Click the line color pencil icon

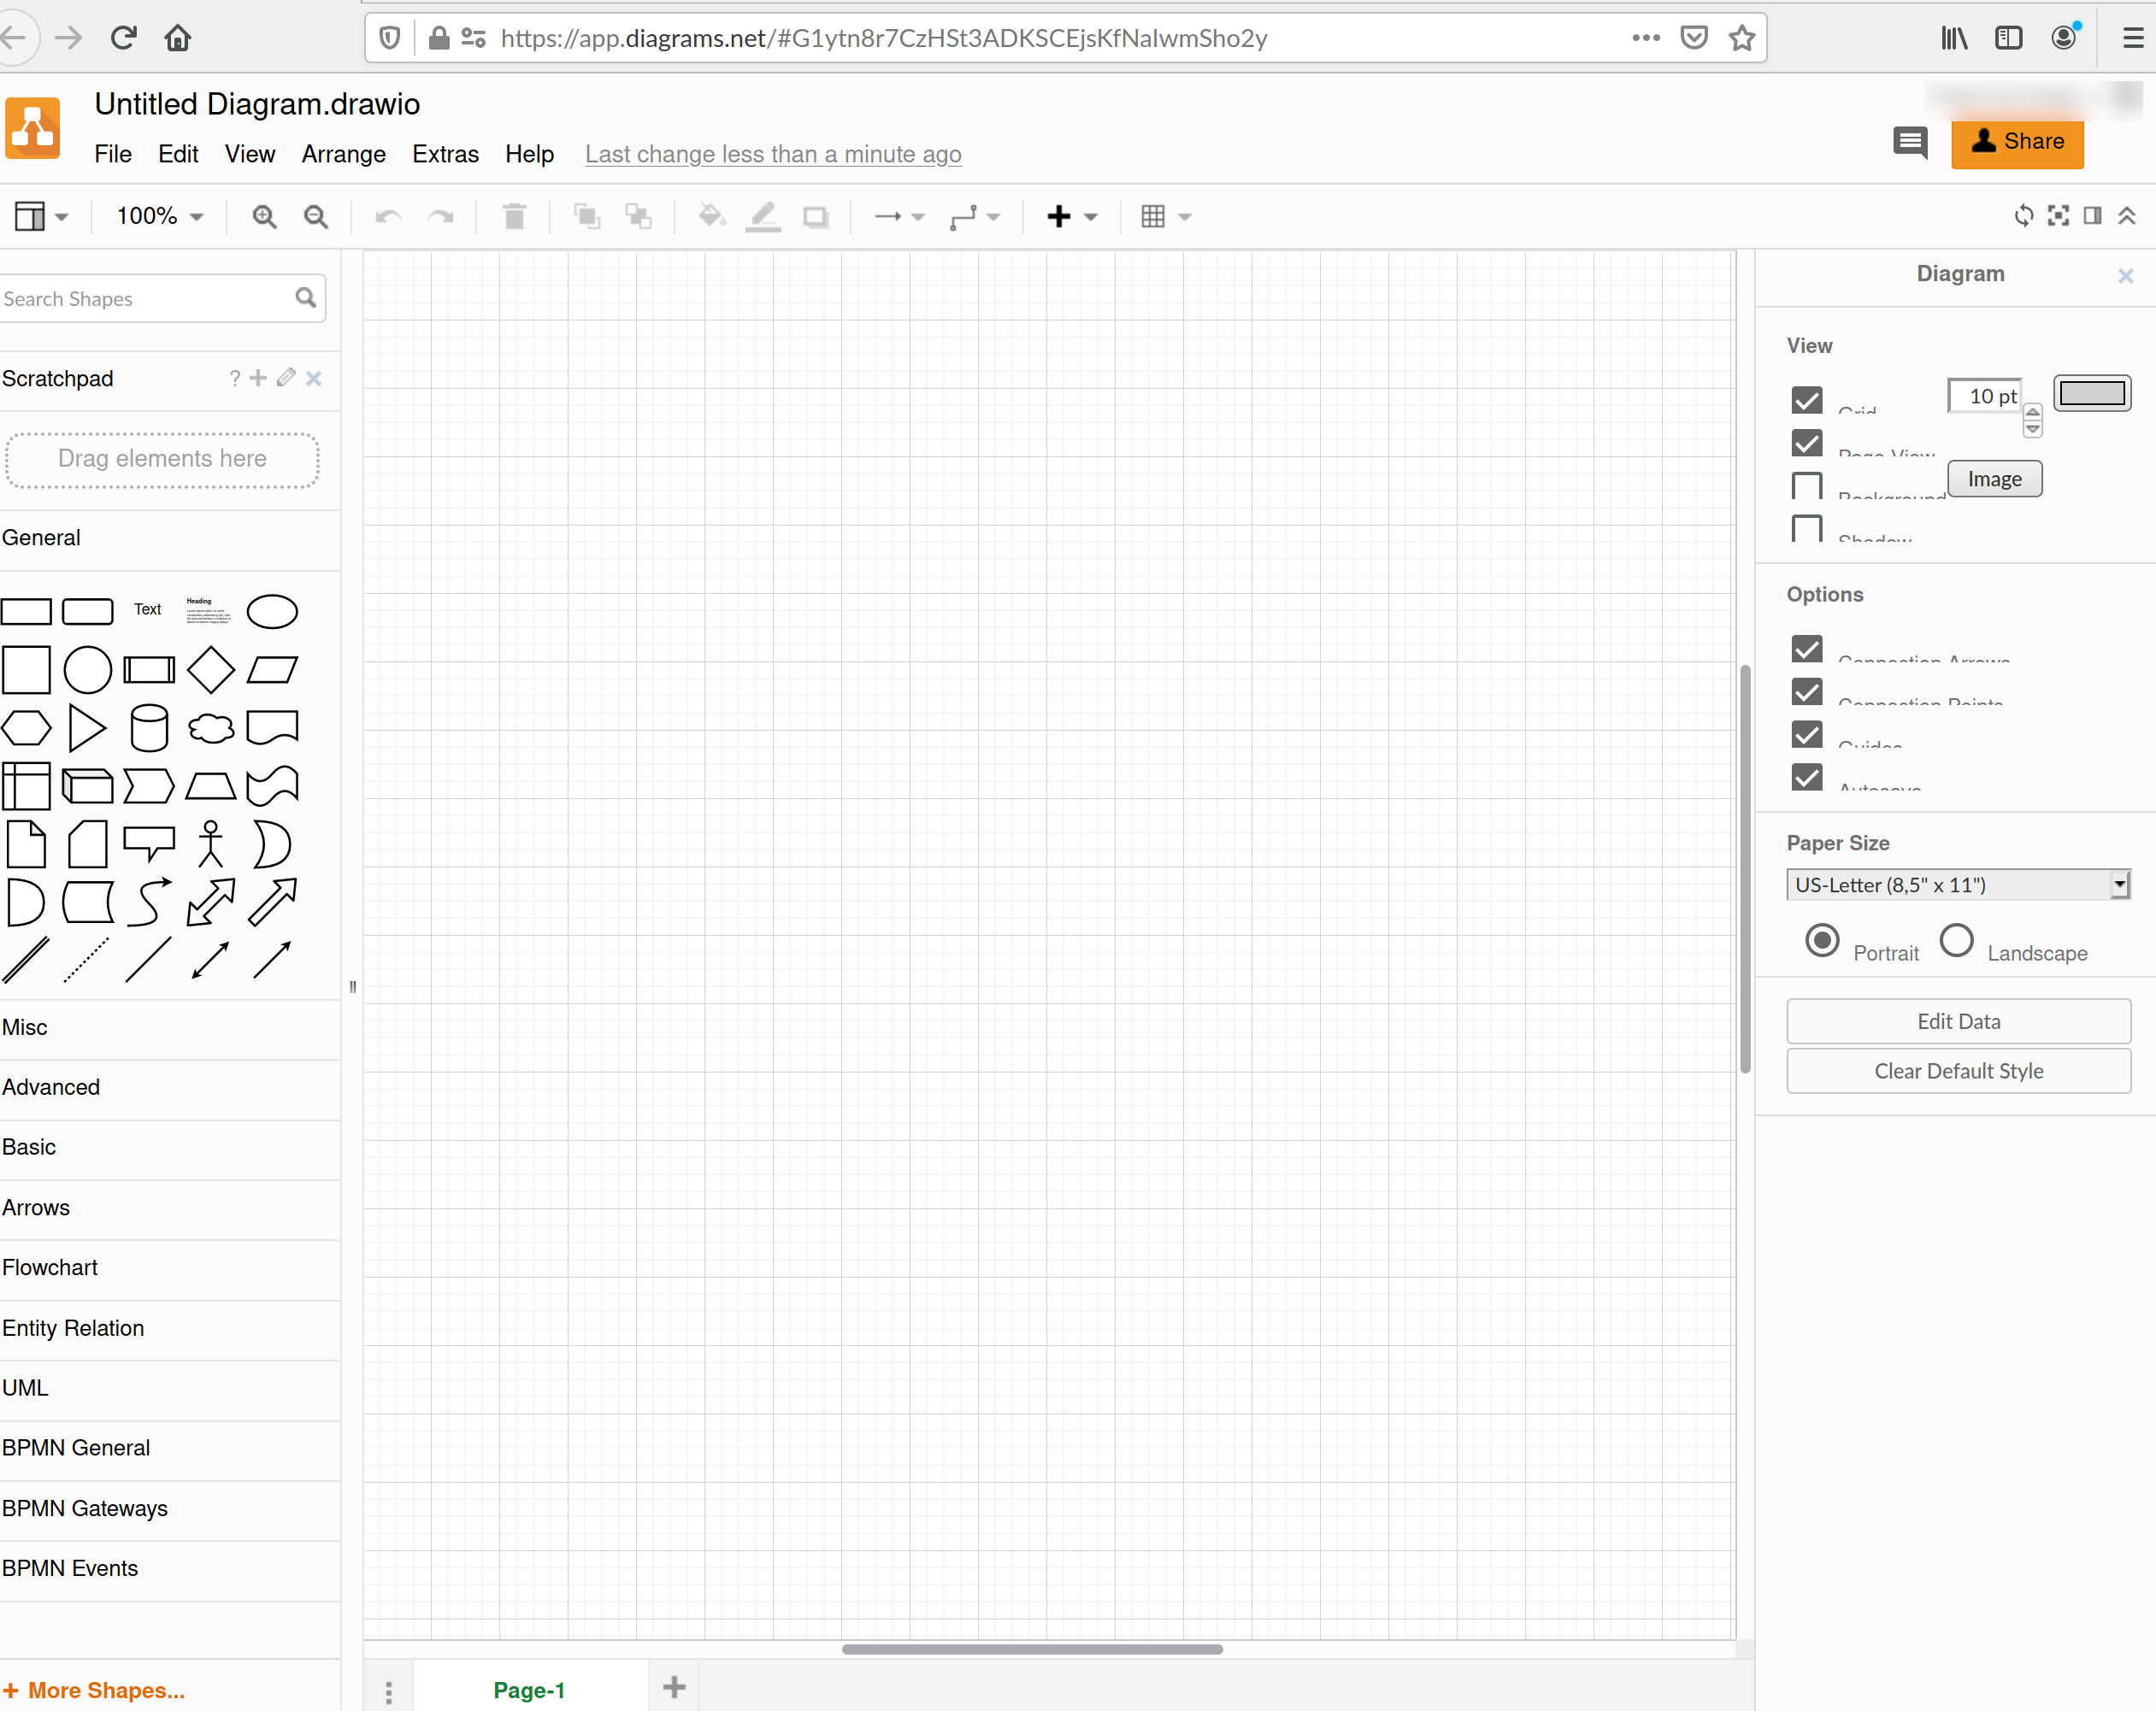point(763,216)
